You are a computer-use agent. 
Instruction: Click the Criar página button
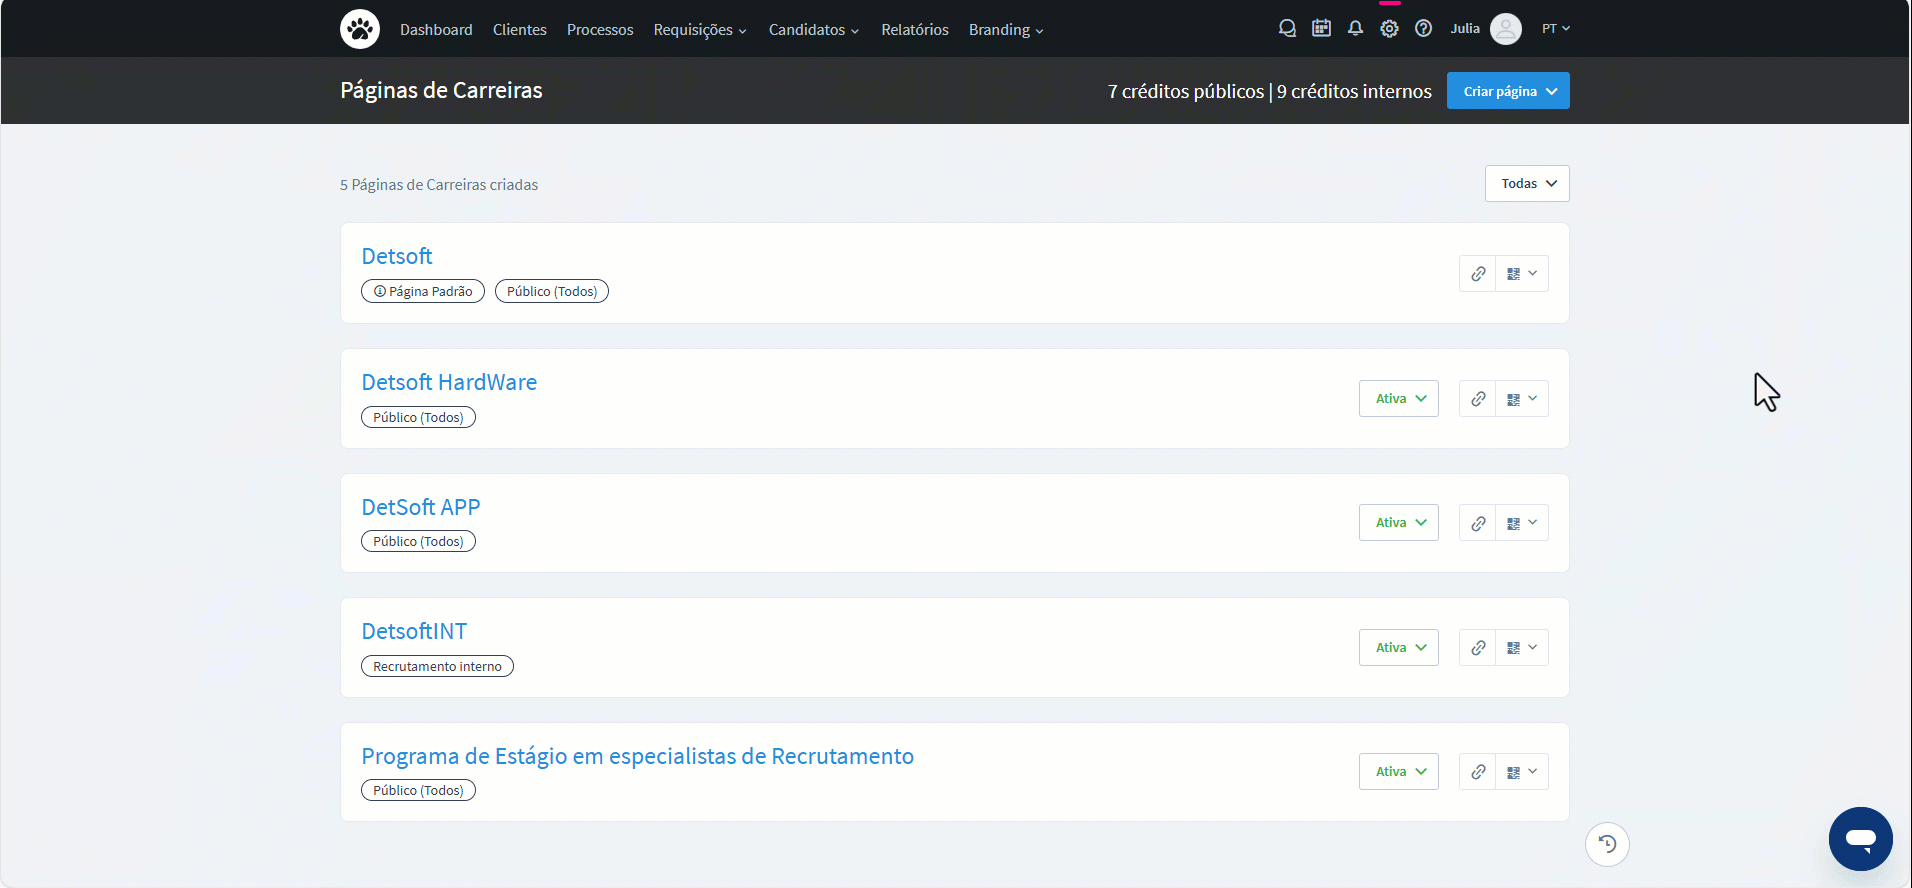click(x=1507, y=91)
